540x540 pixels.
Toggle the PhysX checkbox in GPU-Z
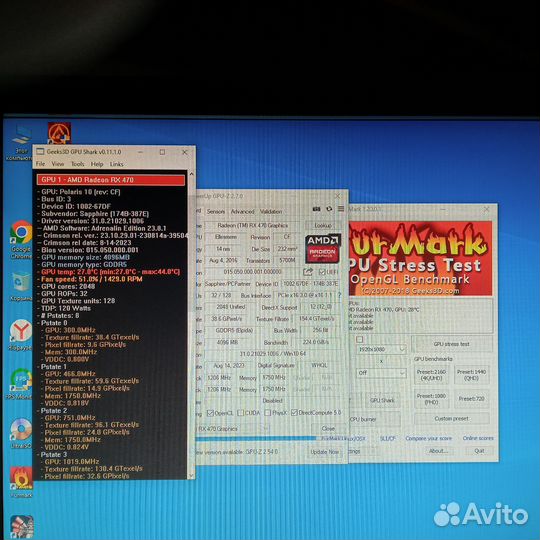pos(268,413)
